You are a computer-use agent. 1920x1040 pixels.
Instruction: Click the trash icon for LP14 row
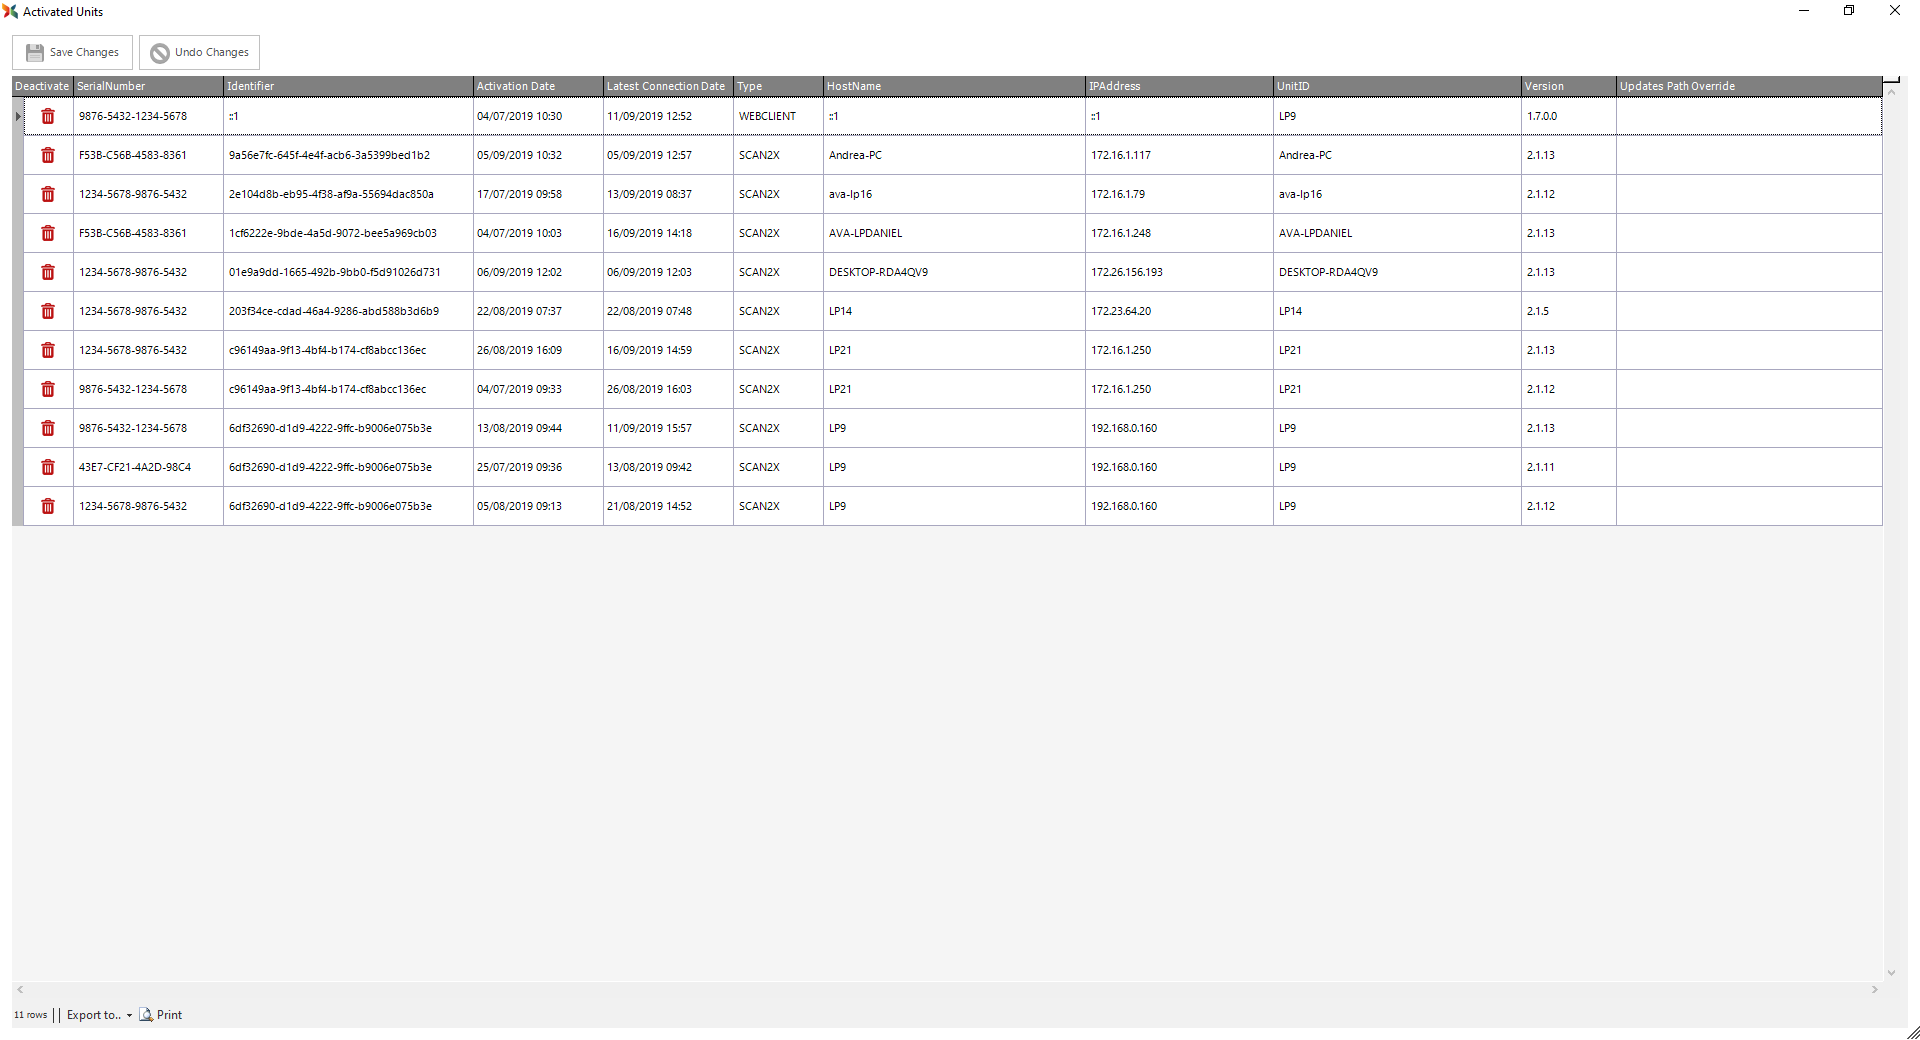47,311
